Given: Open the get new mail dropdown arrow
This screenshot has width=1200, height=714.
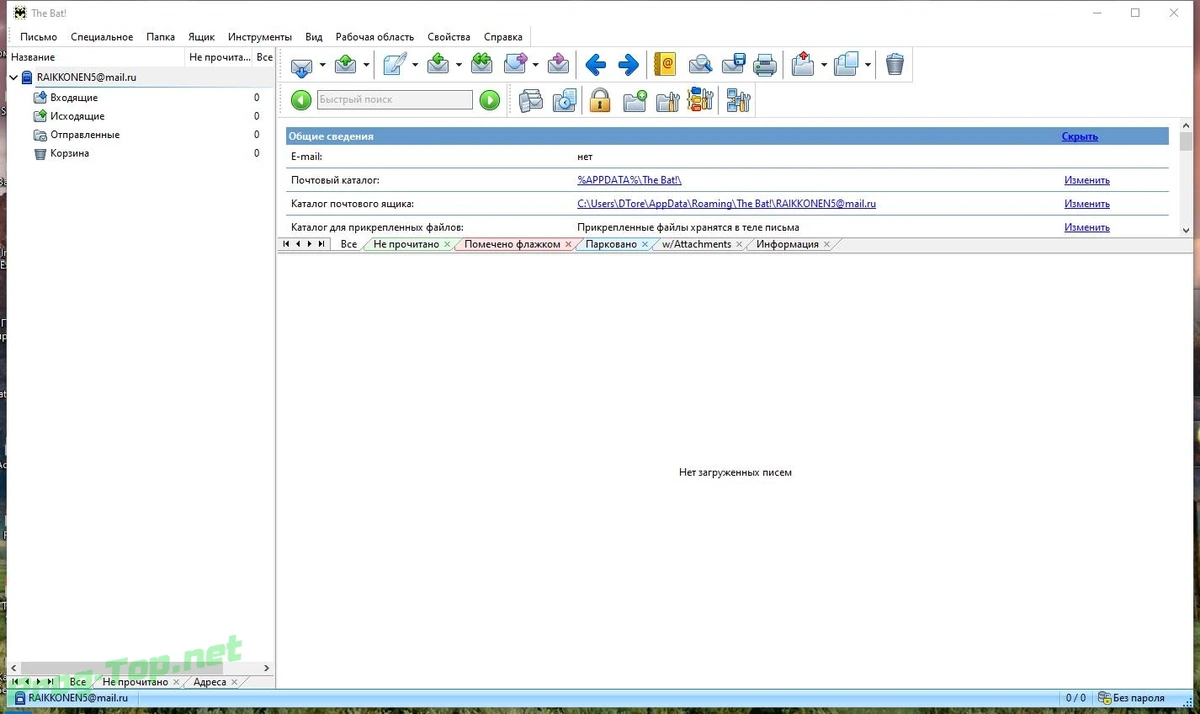Looking at the screenshot, I should click(x=322, y=66).
